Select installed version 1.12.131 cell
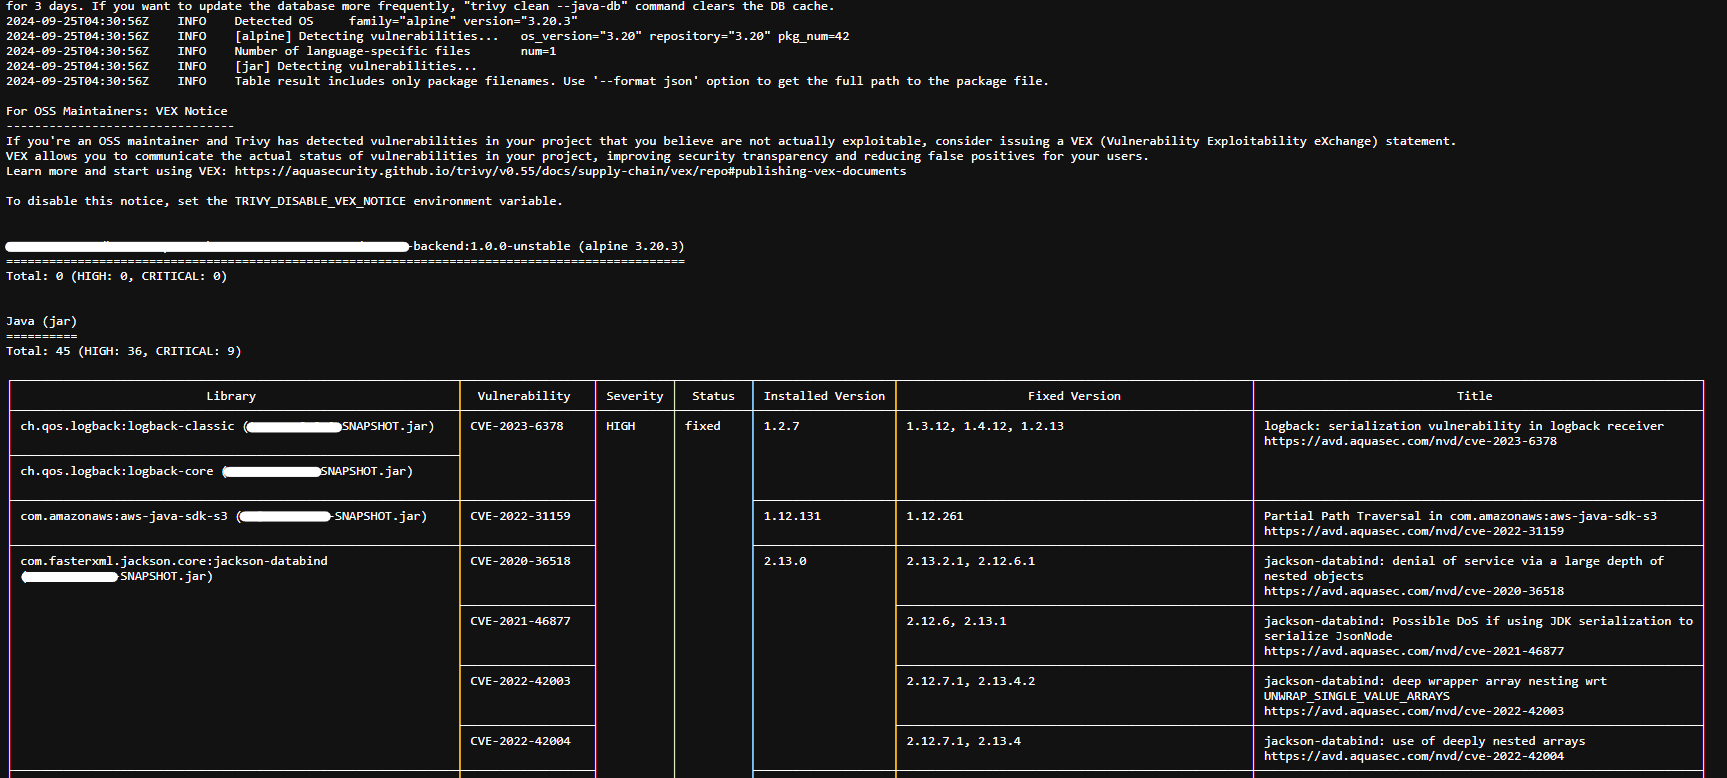 pos(792,516)
